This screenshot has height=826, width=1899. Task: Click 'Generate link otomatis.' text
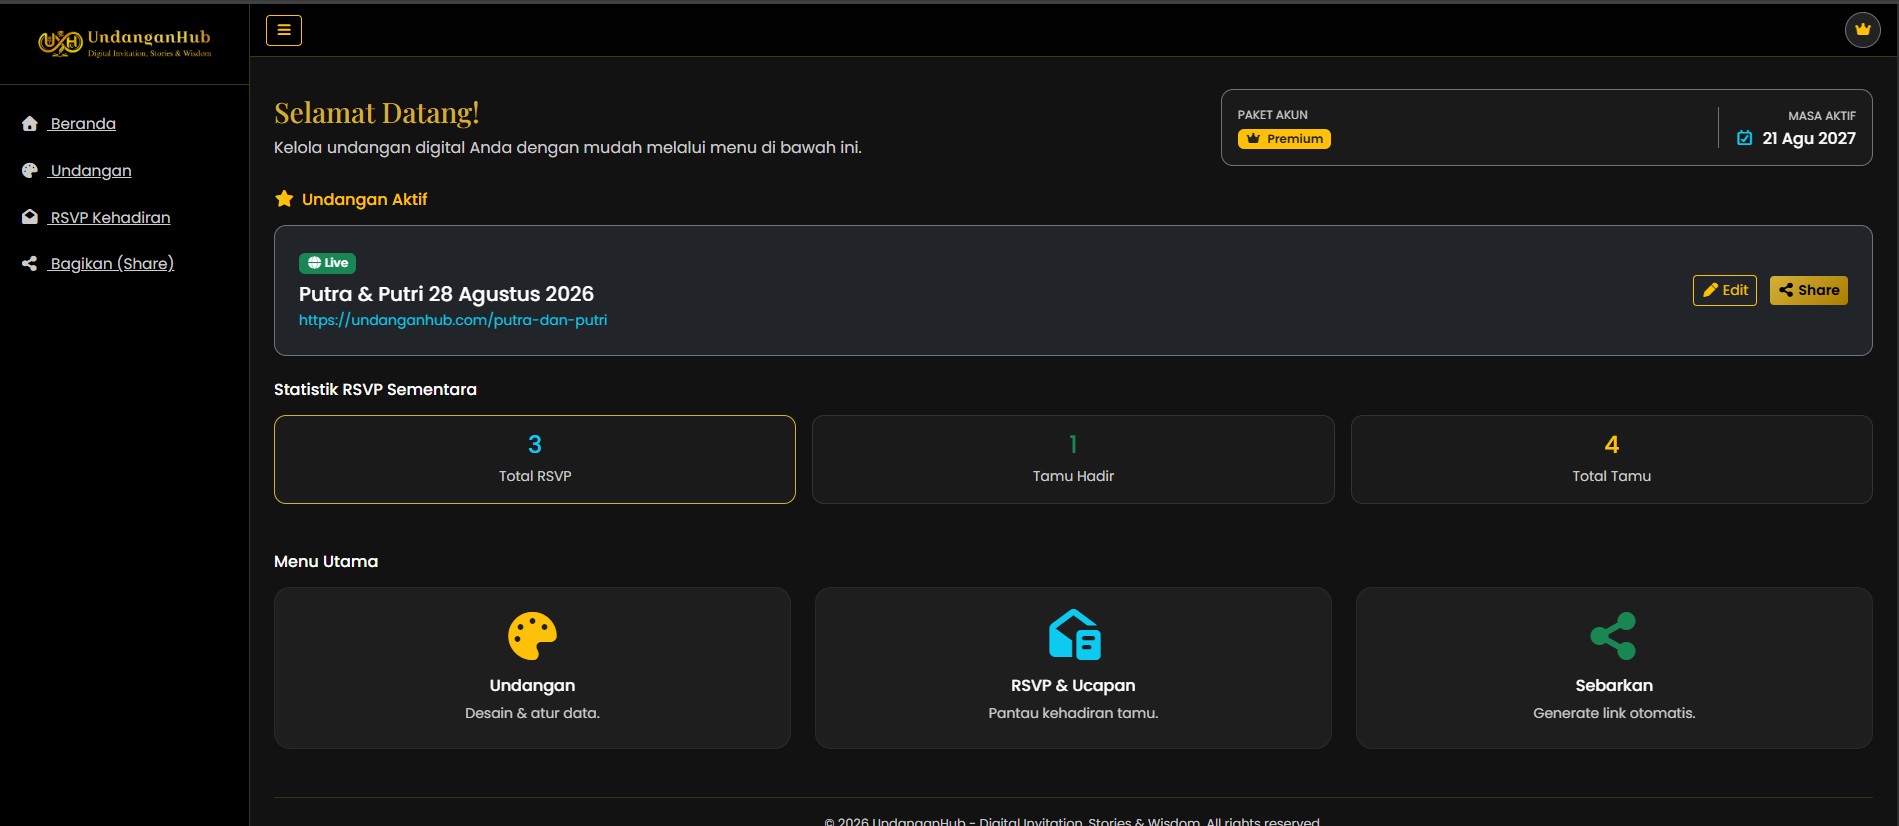[x=1614, y=713]
